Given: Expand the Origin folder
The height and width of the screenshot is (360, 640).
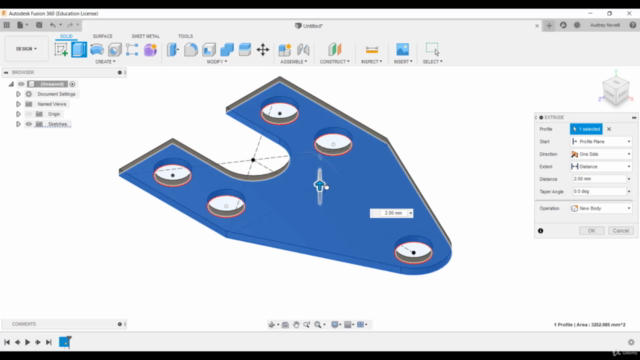Looking at the screenshot, I should [18, 114].
